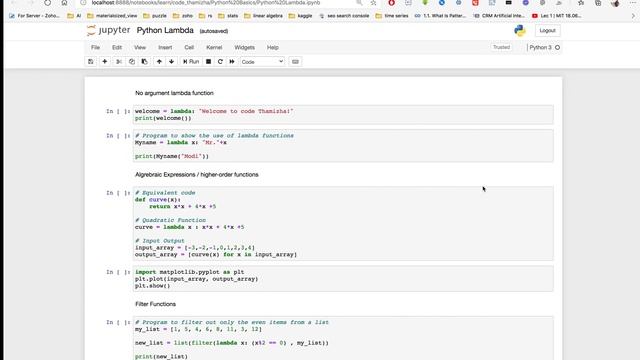
Task: Open the Lec 1 | MIT 18.06 bookmark
Action: pyautogui.click(x=557, y=16)
